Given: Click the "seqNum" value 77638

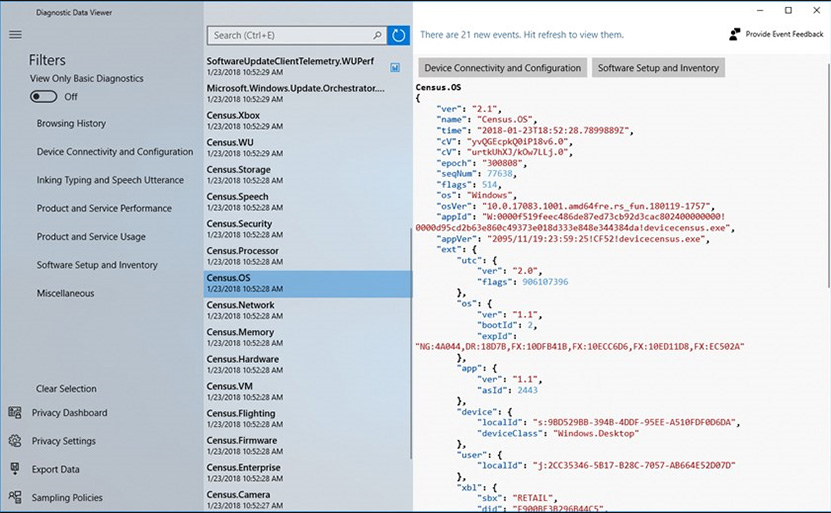Looking at the screenshot, I should 500,174.
